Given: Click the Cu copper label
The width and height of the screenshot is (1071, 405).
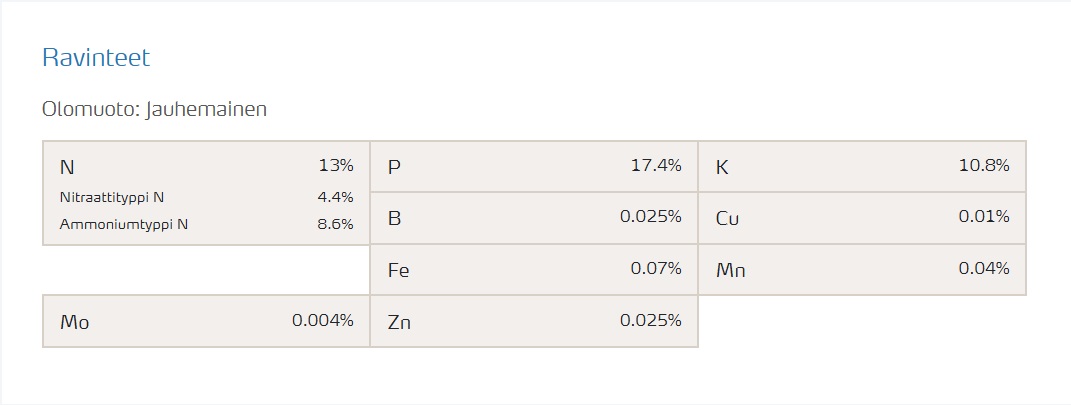Looking at the screenshot, I should [x=727, y=218].
